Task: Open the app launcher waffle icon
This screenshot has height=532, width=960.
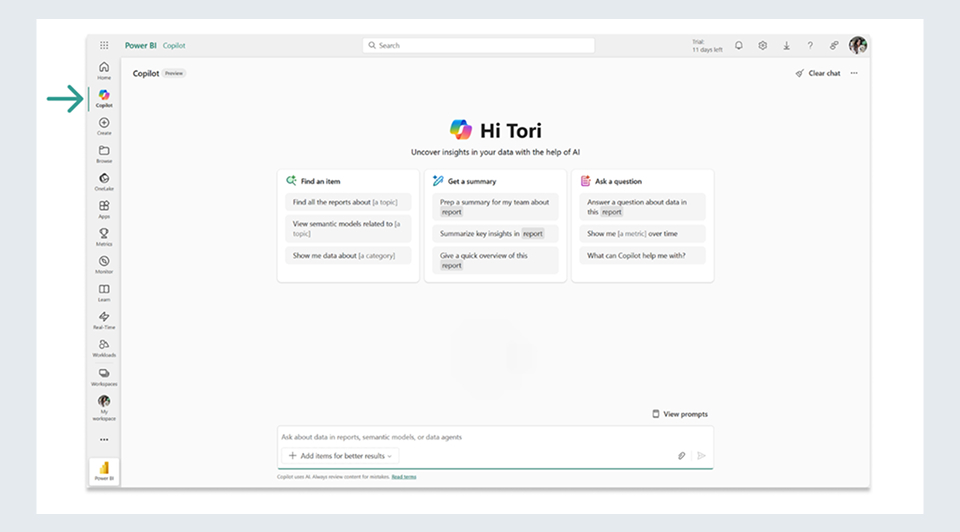Action: [104, 45]
